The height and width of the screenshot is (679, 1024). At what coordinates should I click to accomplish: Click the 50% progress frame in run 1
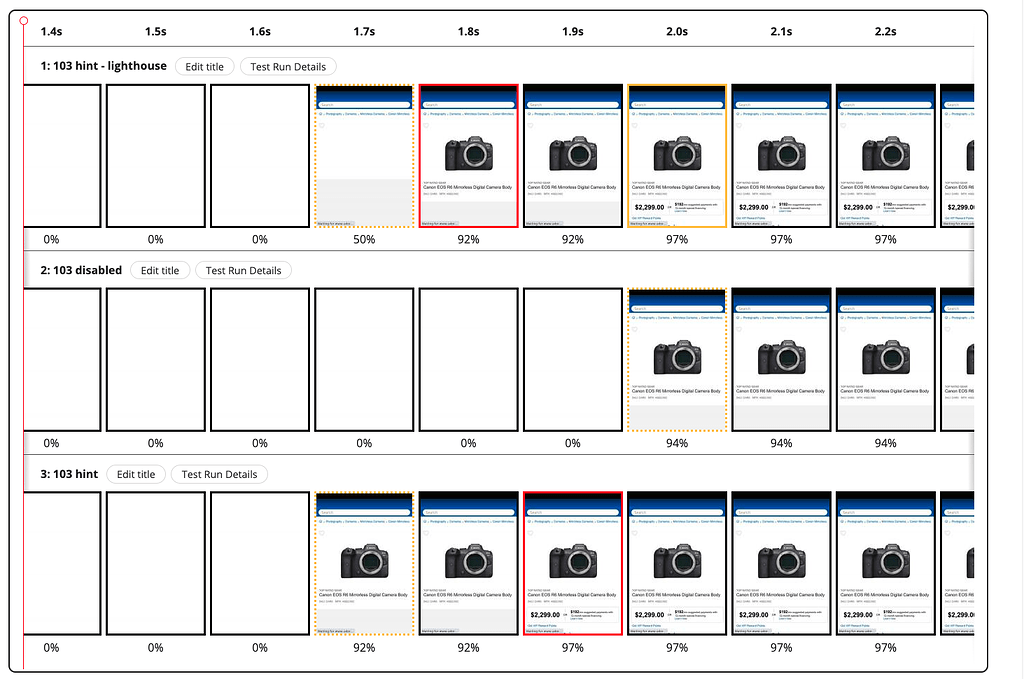click(363, 155)
